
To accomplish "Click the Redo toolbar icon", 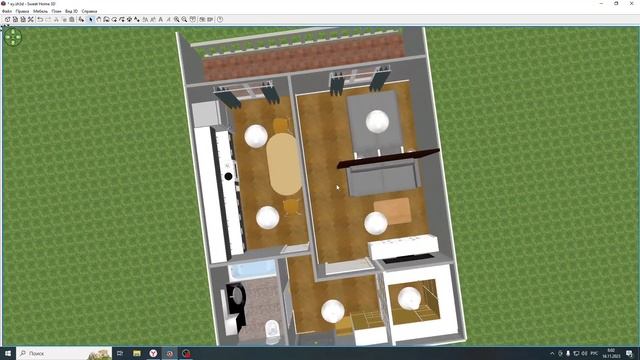I will [x=48, y=19].
